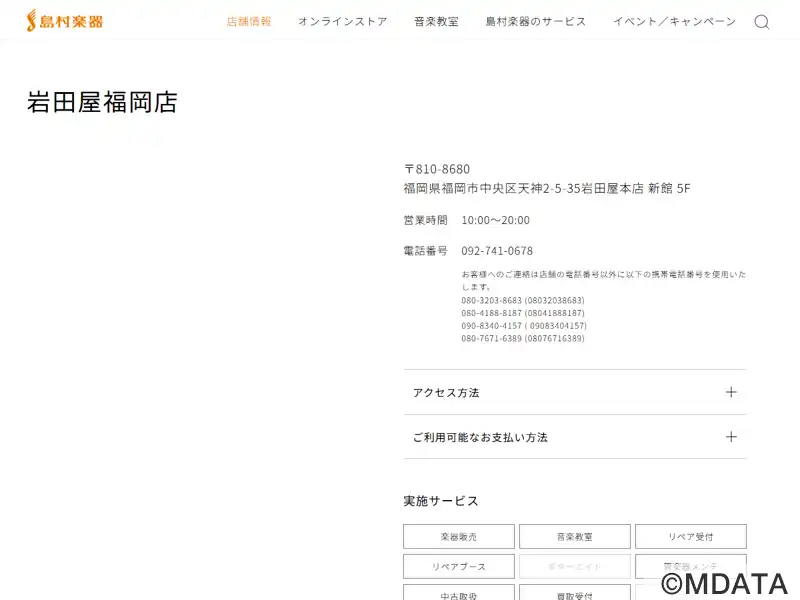Click the store phone number 092-741-0678
The image size is (800, 600).
coord(497,251)
